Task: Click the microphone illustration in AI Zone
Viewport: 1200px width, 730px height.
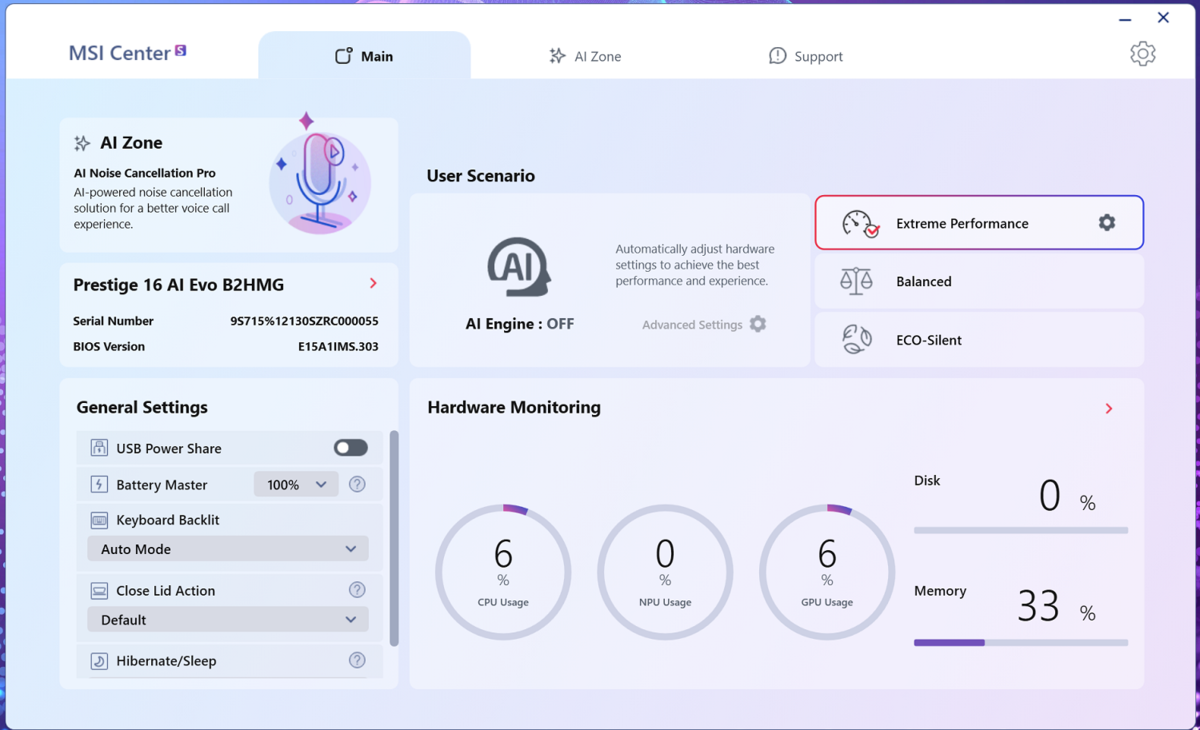Action: [320, 174]
